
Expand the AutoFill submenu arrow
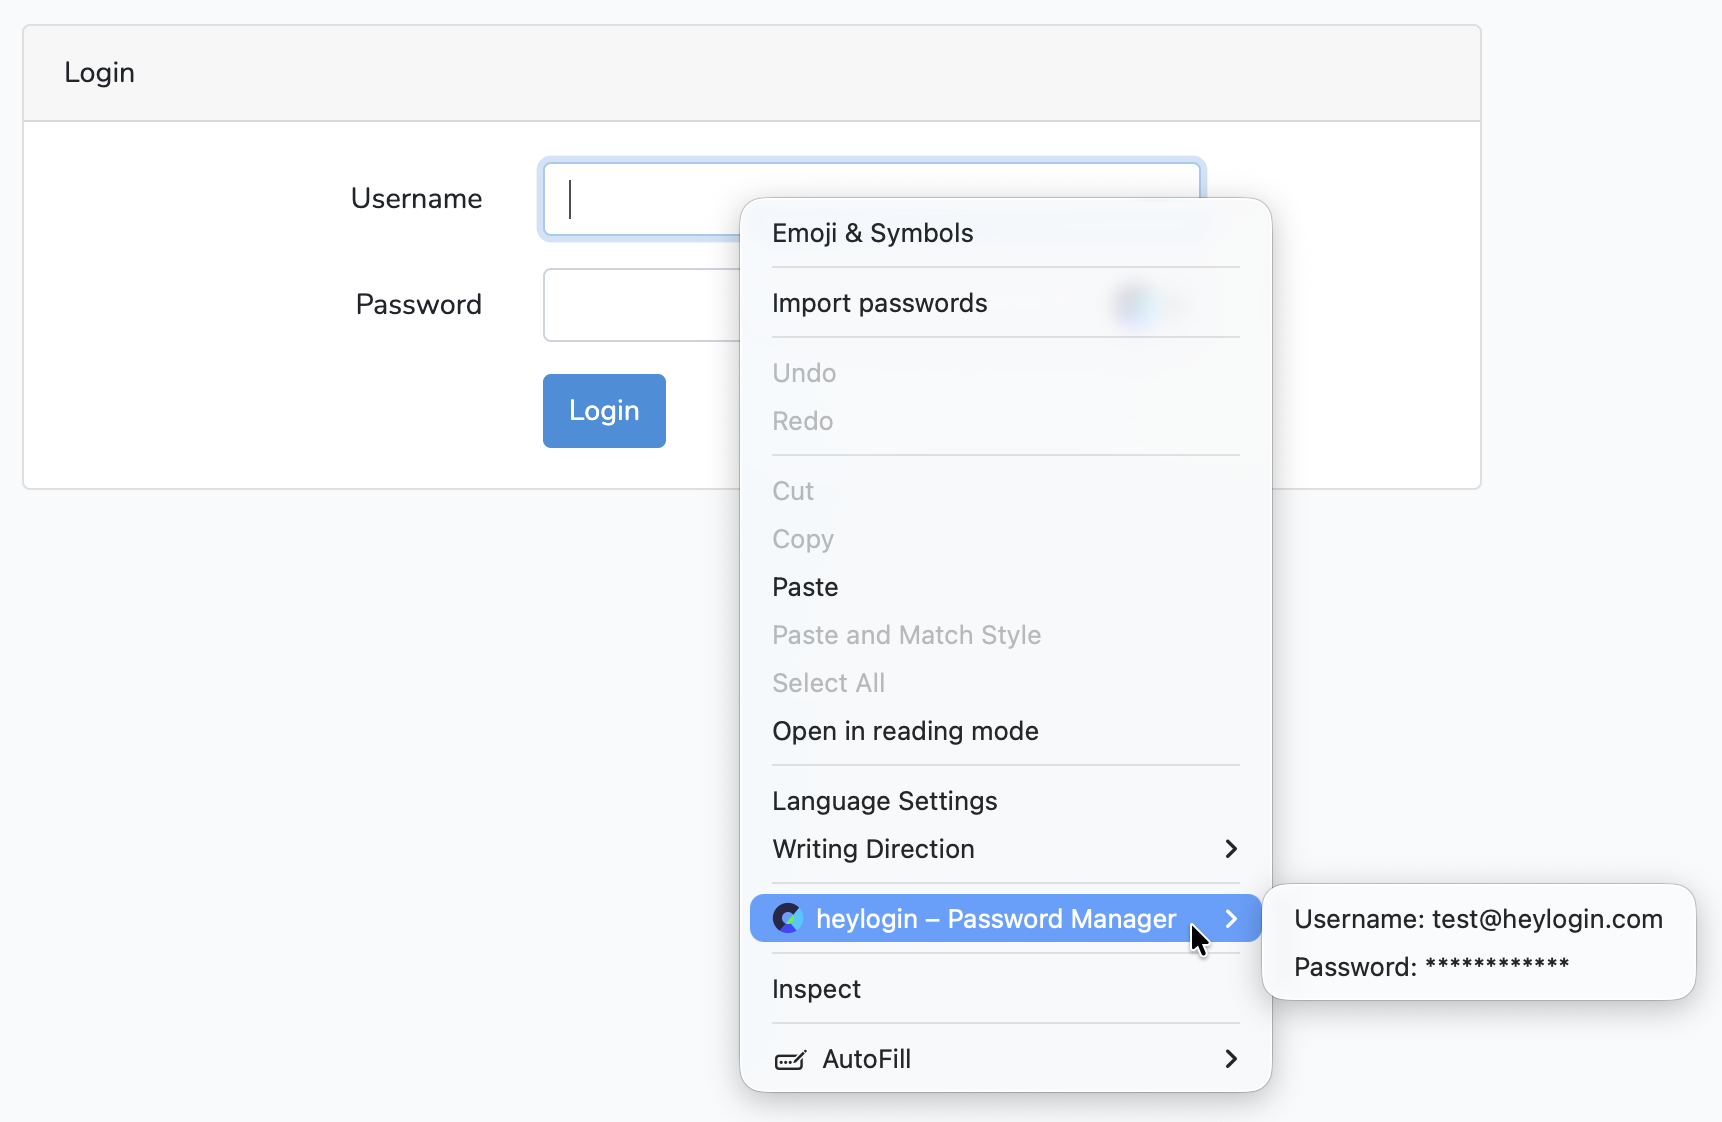coord(1231,1059)
